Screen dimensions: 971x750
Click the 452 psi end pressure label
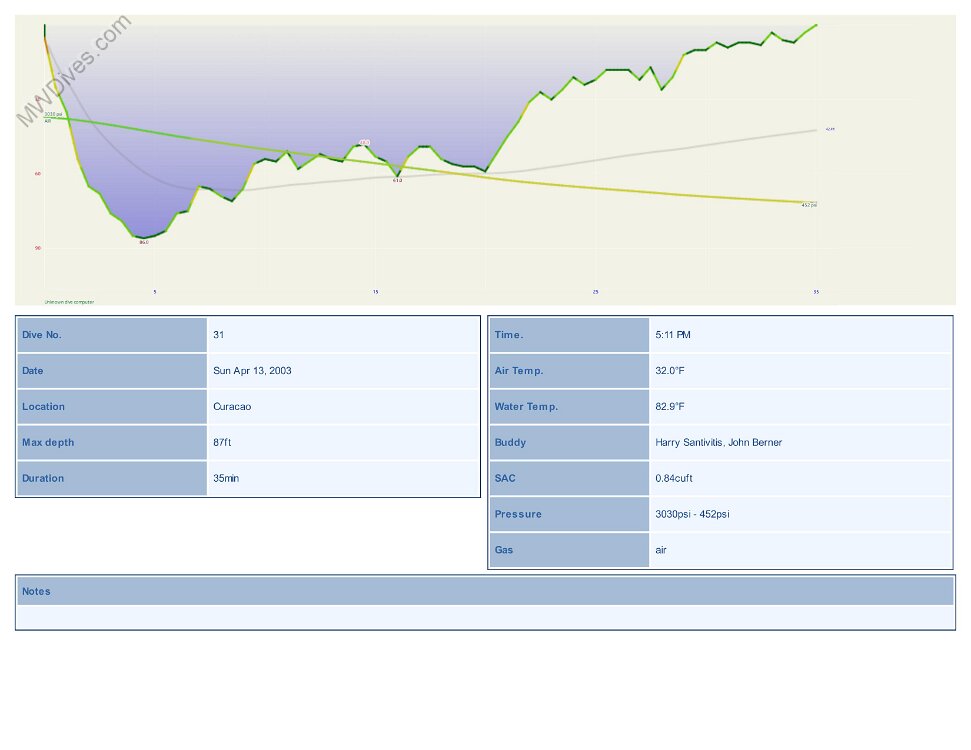809,205
